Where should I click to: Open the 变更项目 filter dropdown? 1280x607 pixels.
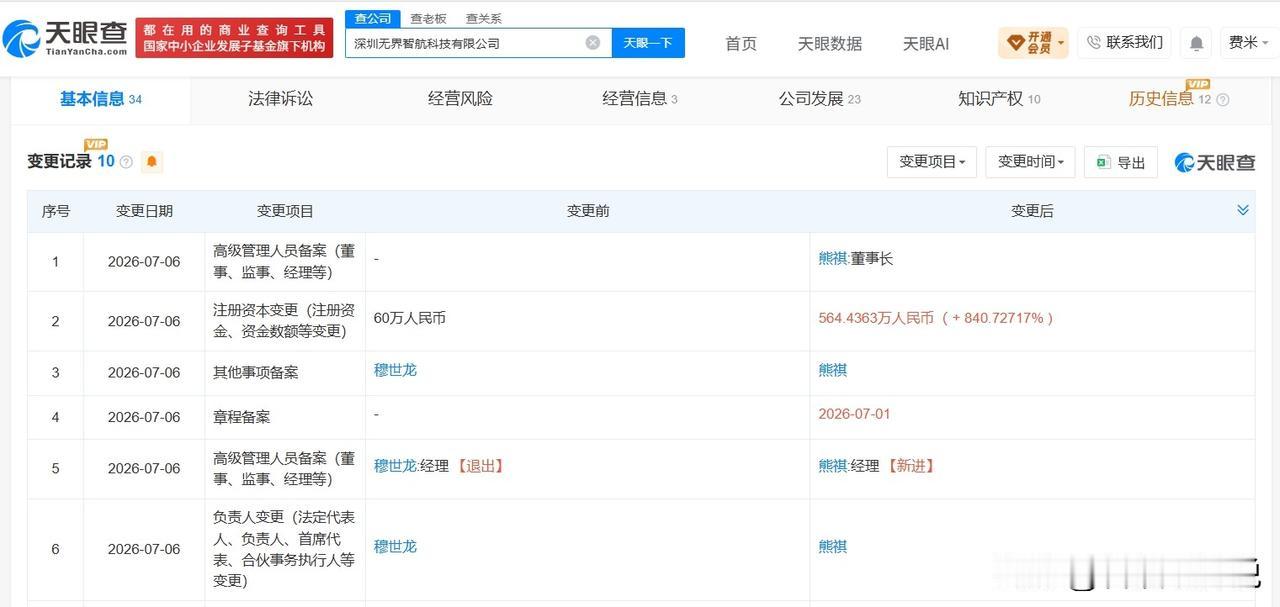932,162
